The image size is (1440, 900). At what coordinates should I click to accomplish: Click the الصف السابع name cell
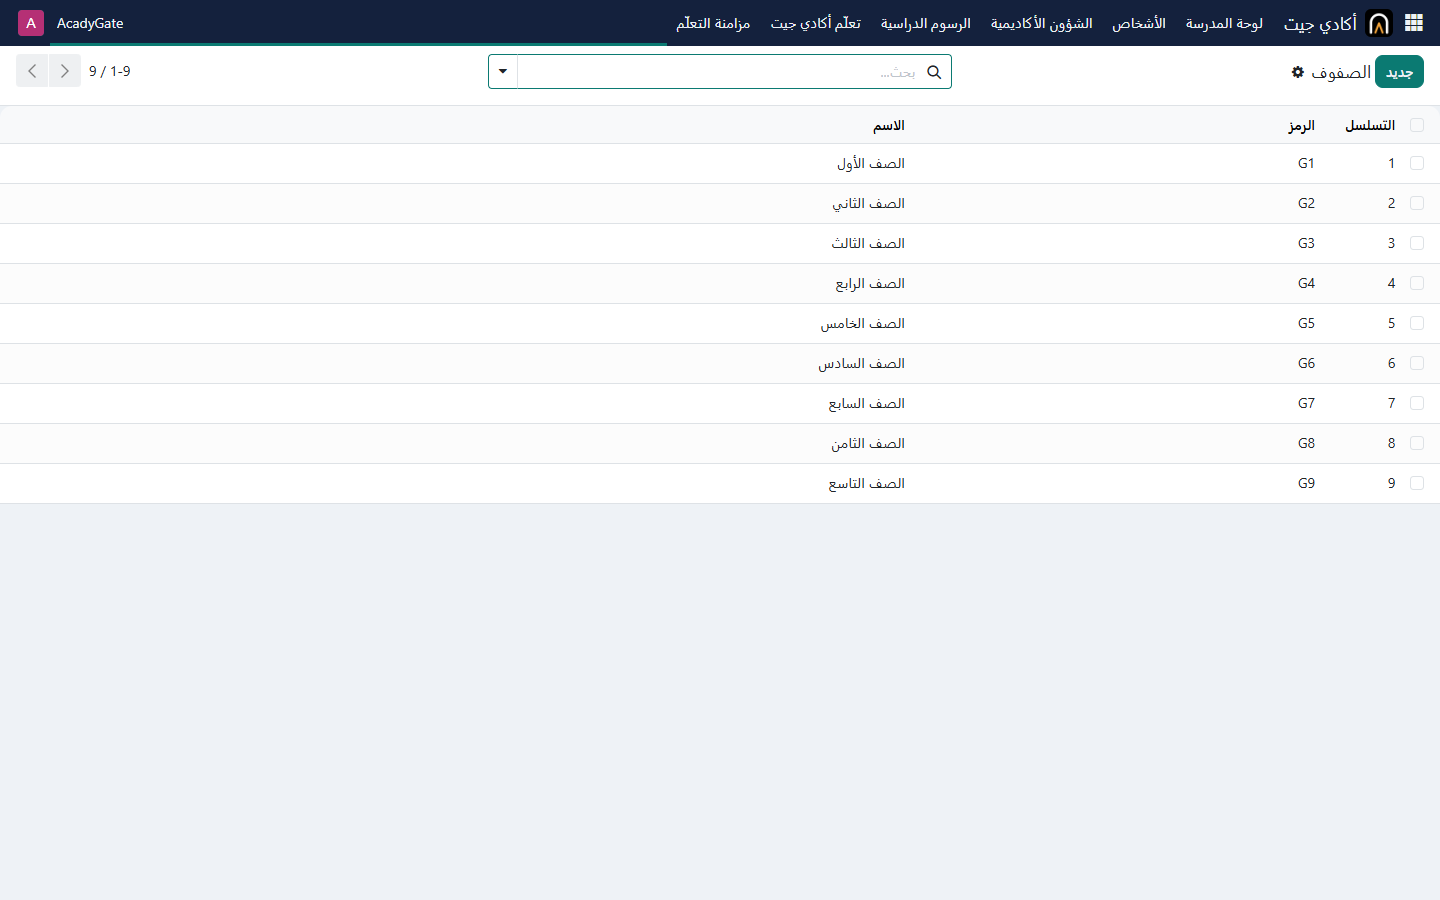pyautogui.click(x=866, y=403)
